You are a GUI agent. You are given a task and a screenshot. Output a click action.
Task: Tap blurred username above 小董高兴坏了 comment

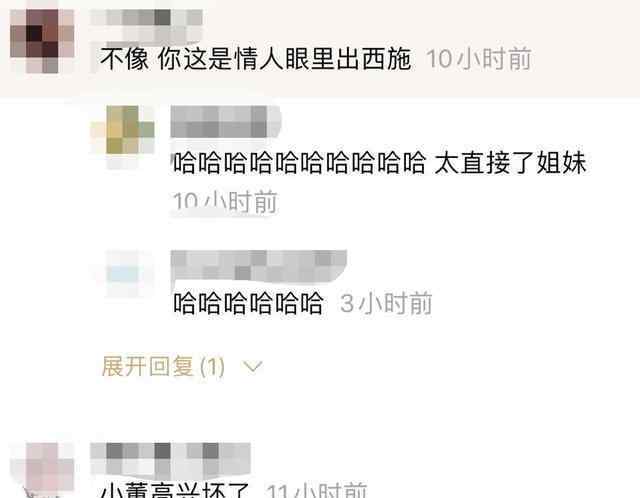(170, 460)
